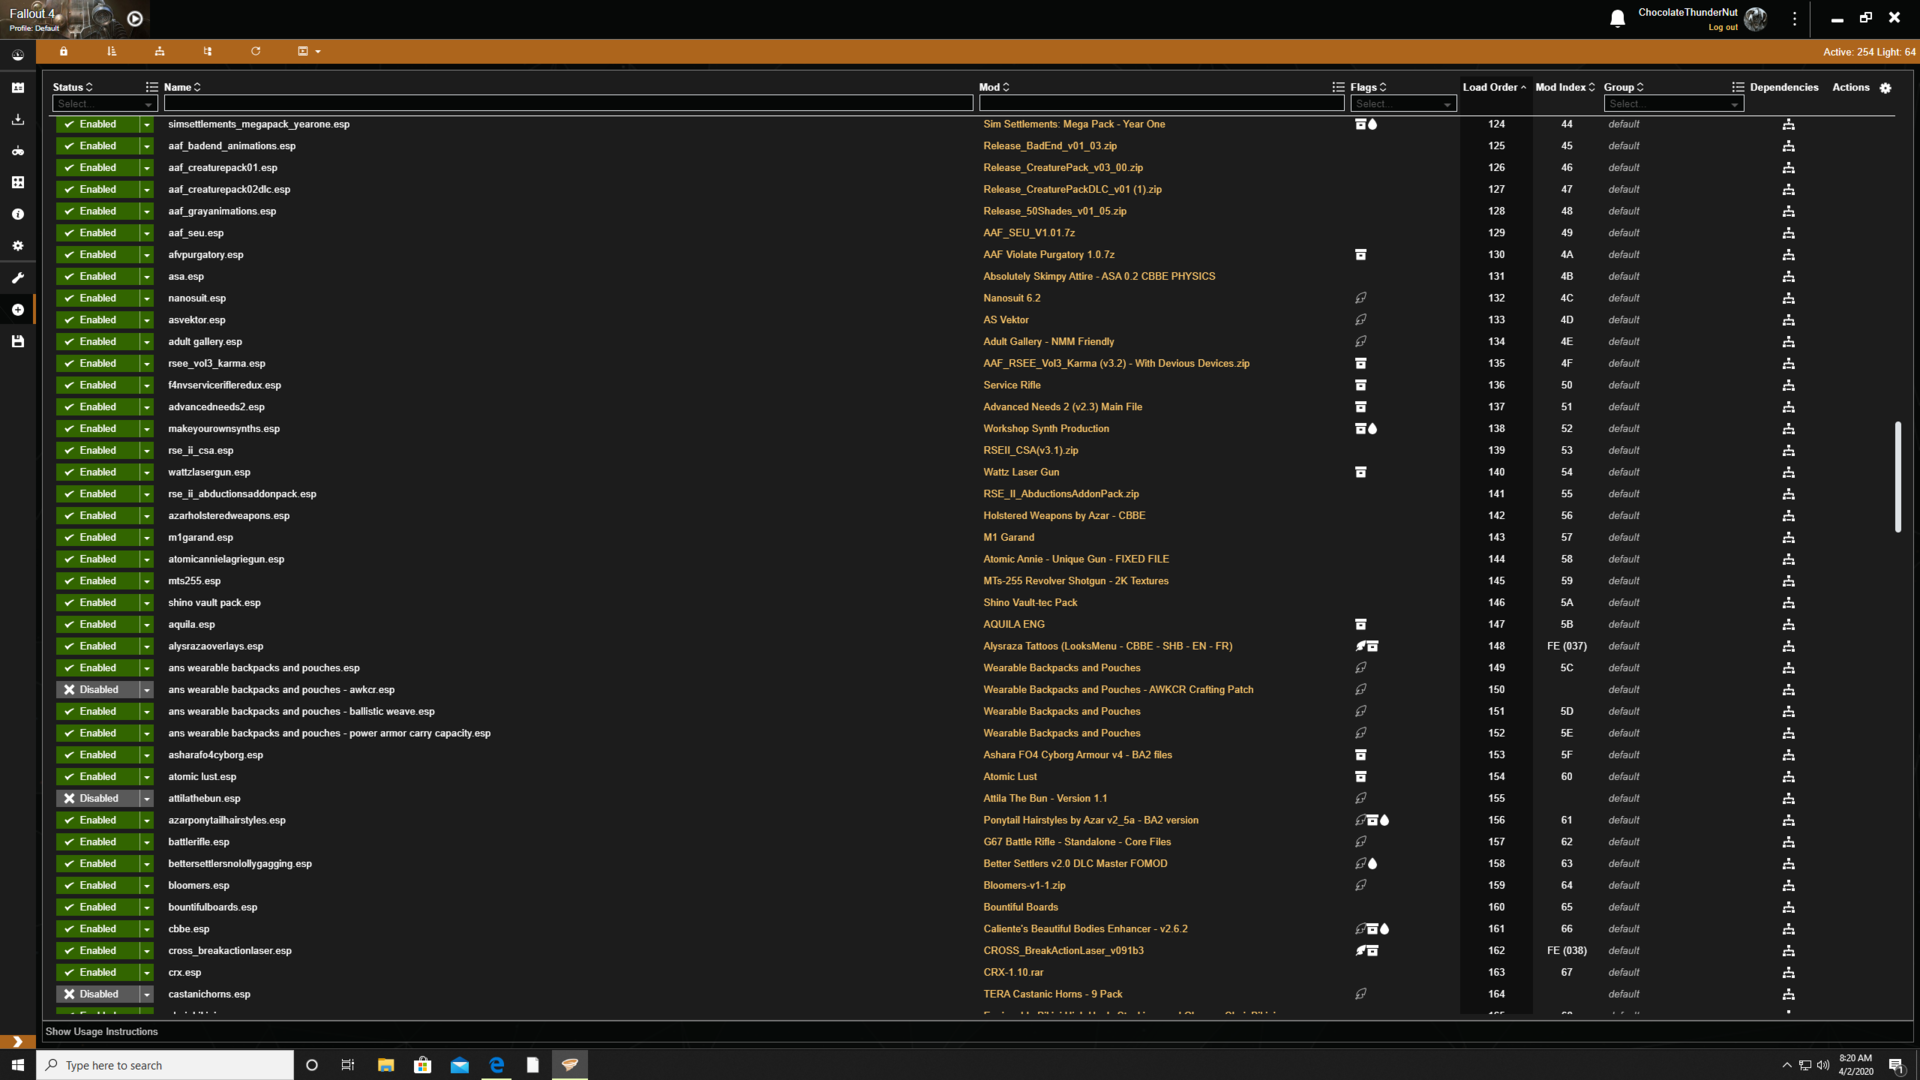Open the Downloads page in the sidebar
1920x1080 pixels.
click(17, 119)
